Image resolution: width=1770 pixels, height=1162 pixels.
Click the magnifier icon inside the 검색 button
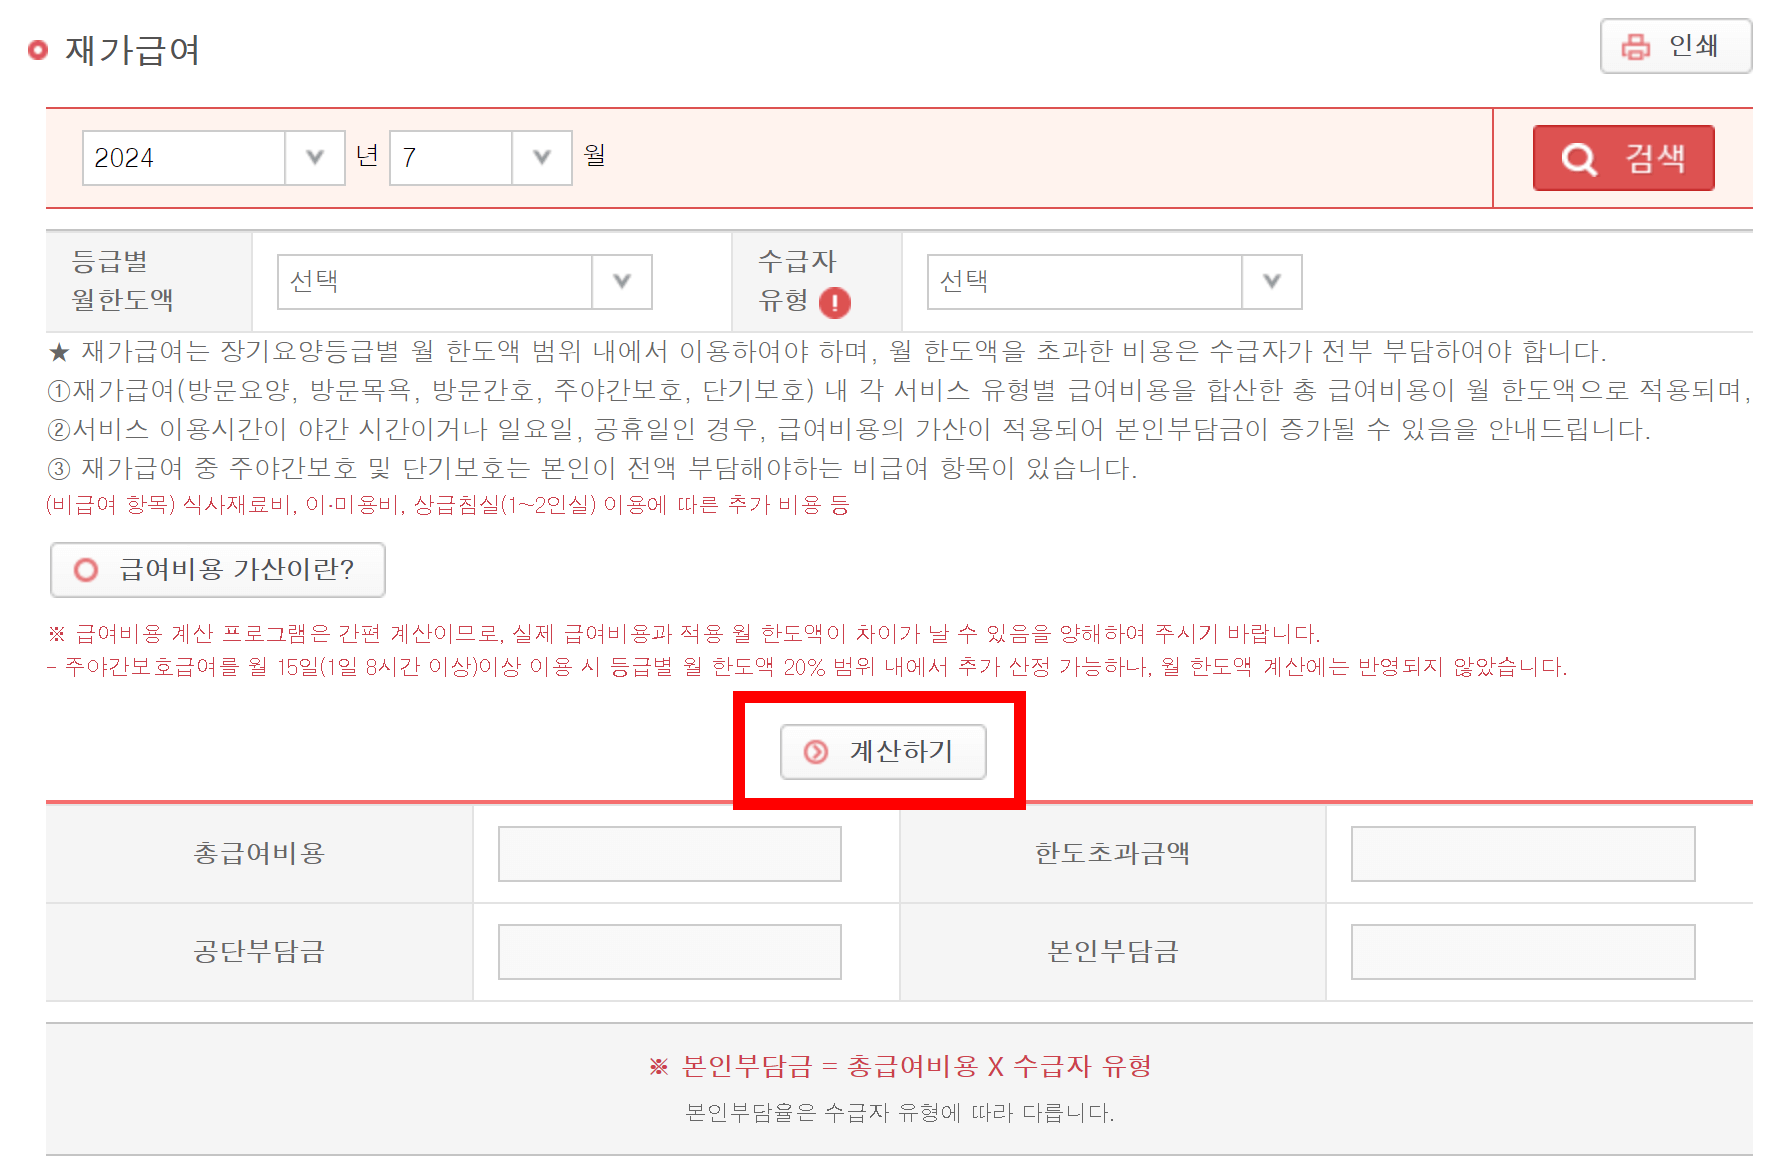click(1577, 157)
